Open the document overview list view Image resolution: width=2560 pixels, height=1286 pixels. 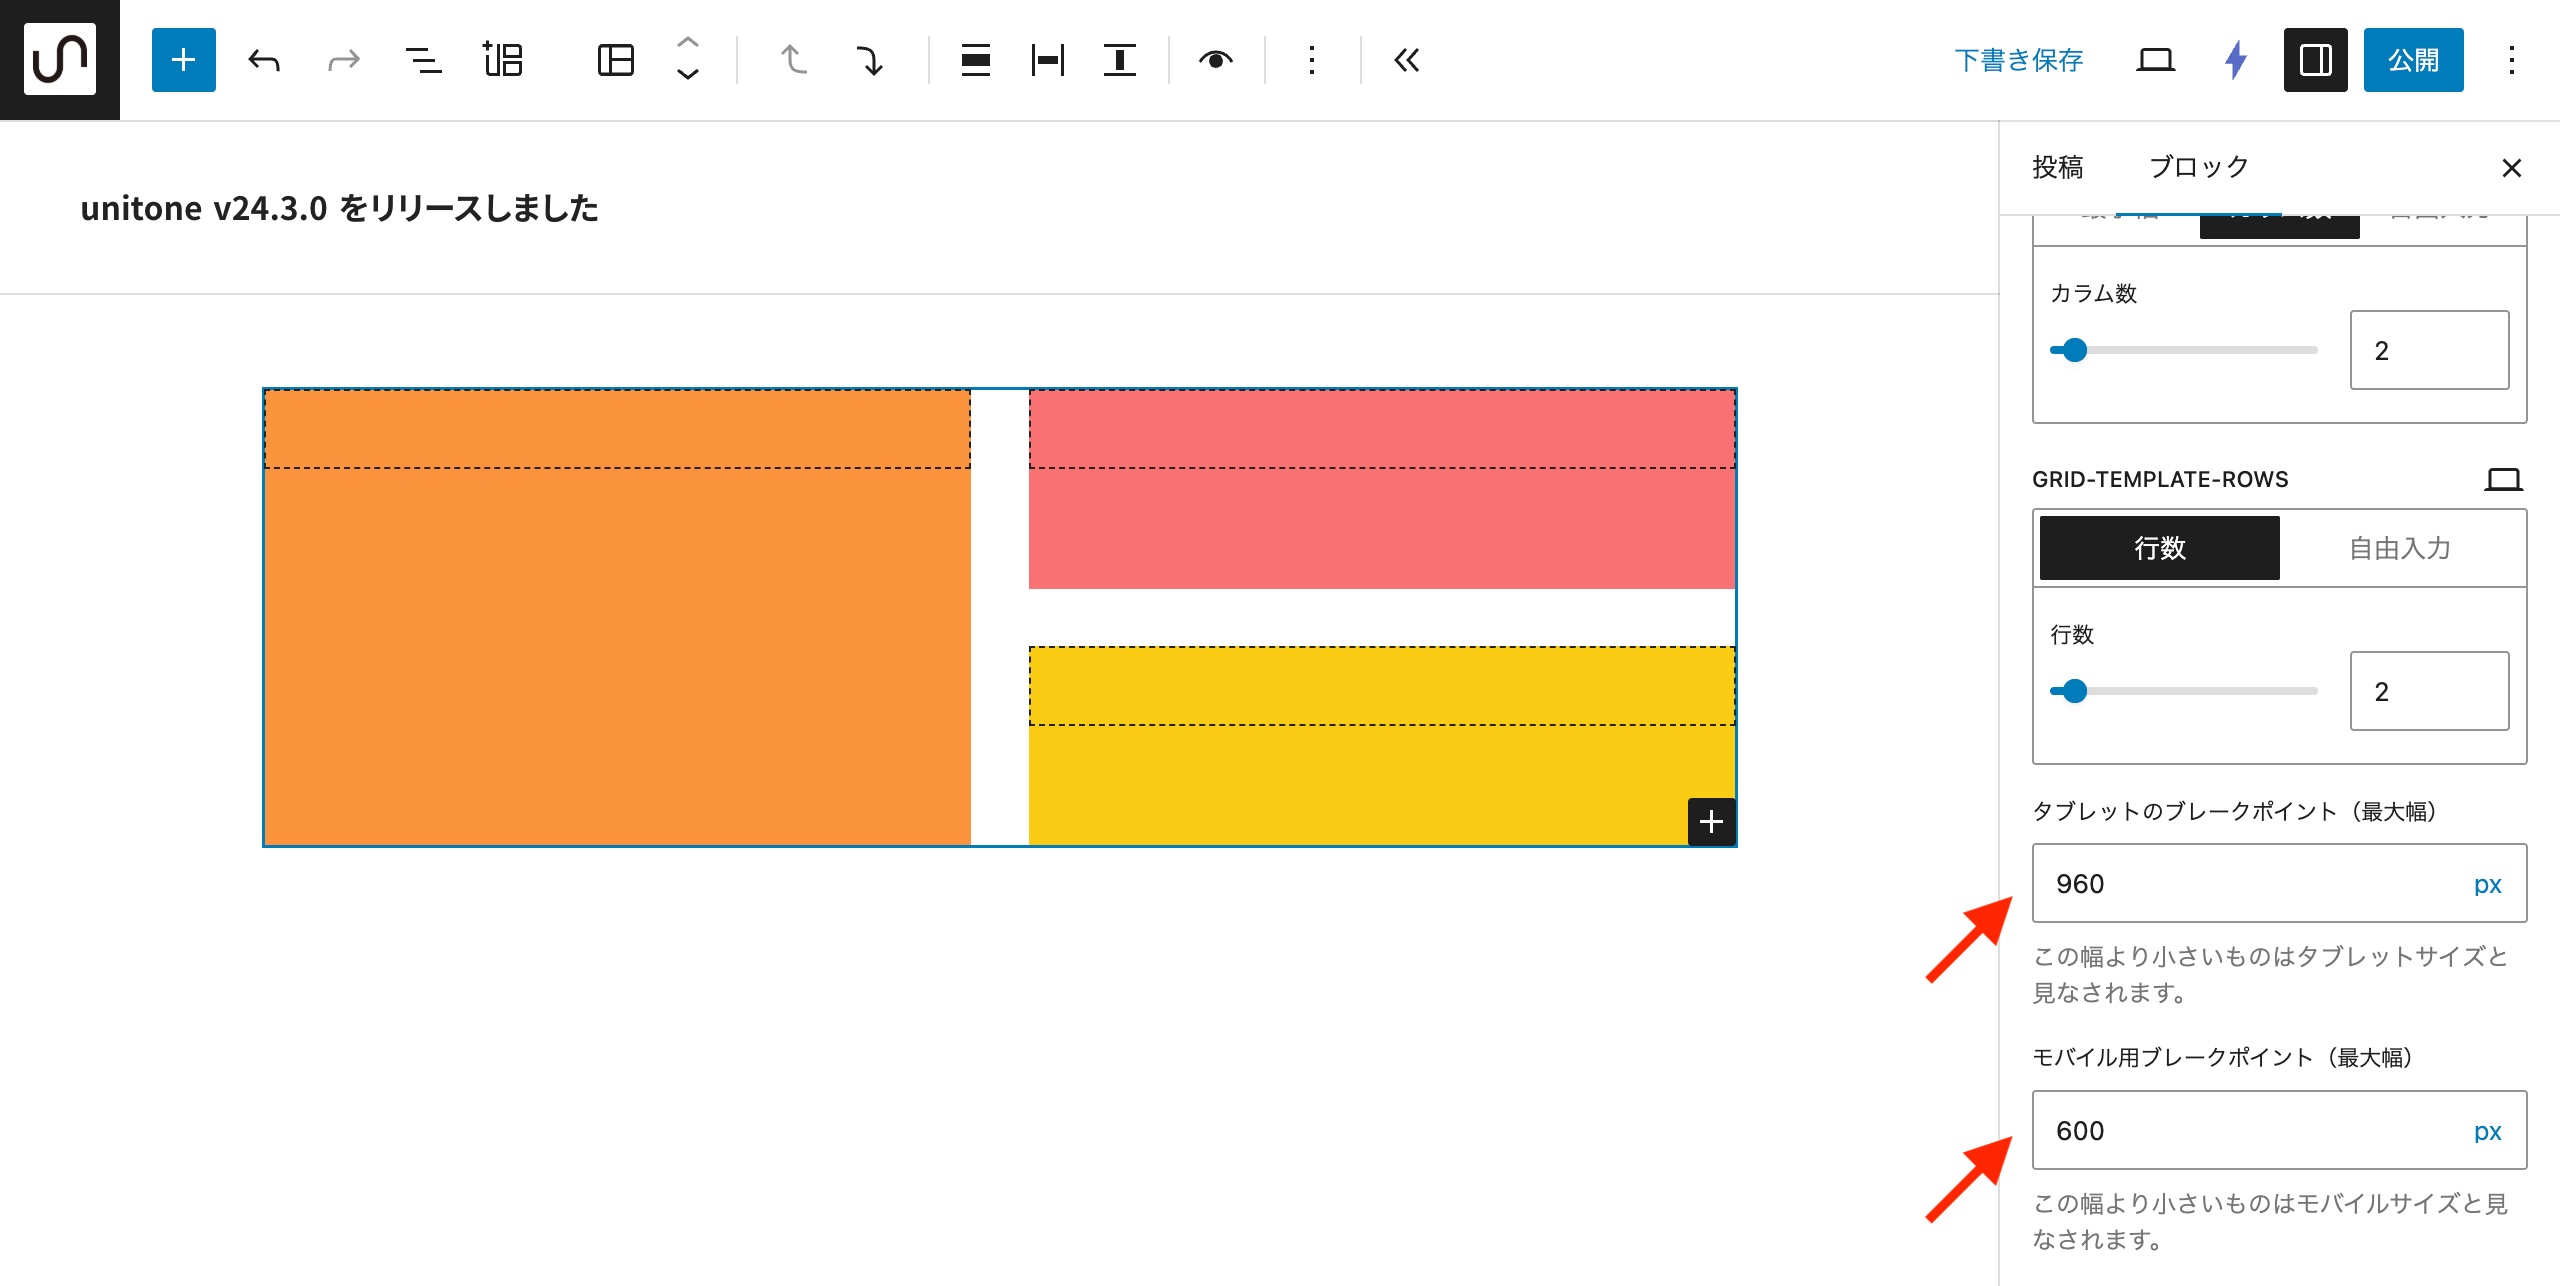click(x=423, y=60)
